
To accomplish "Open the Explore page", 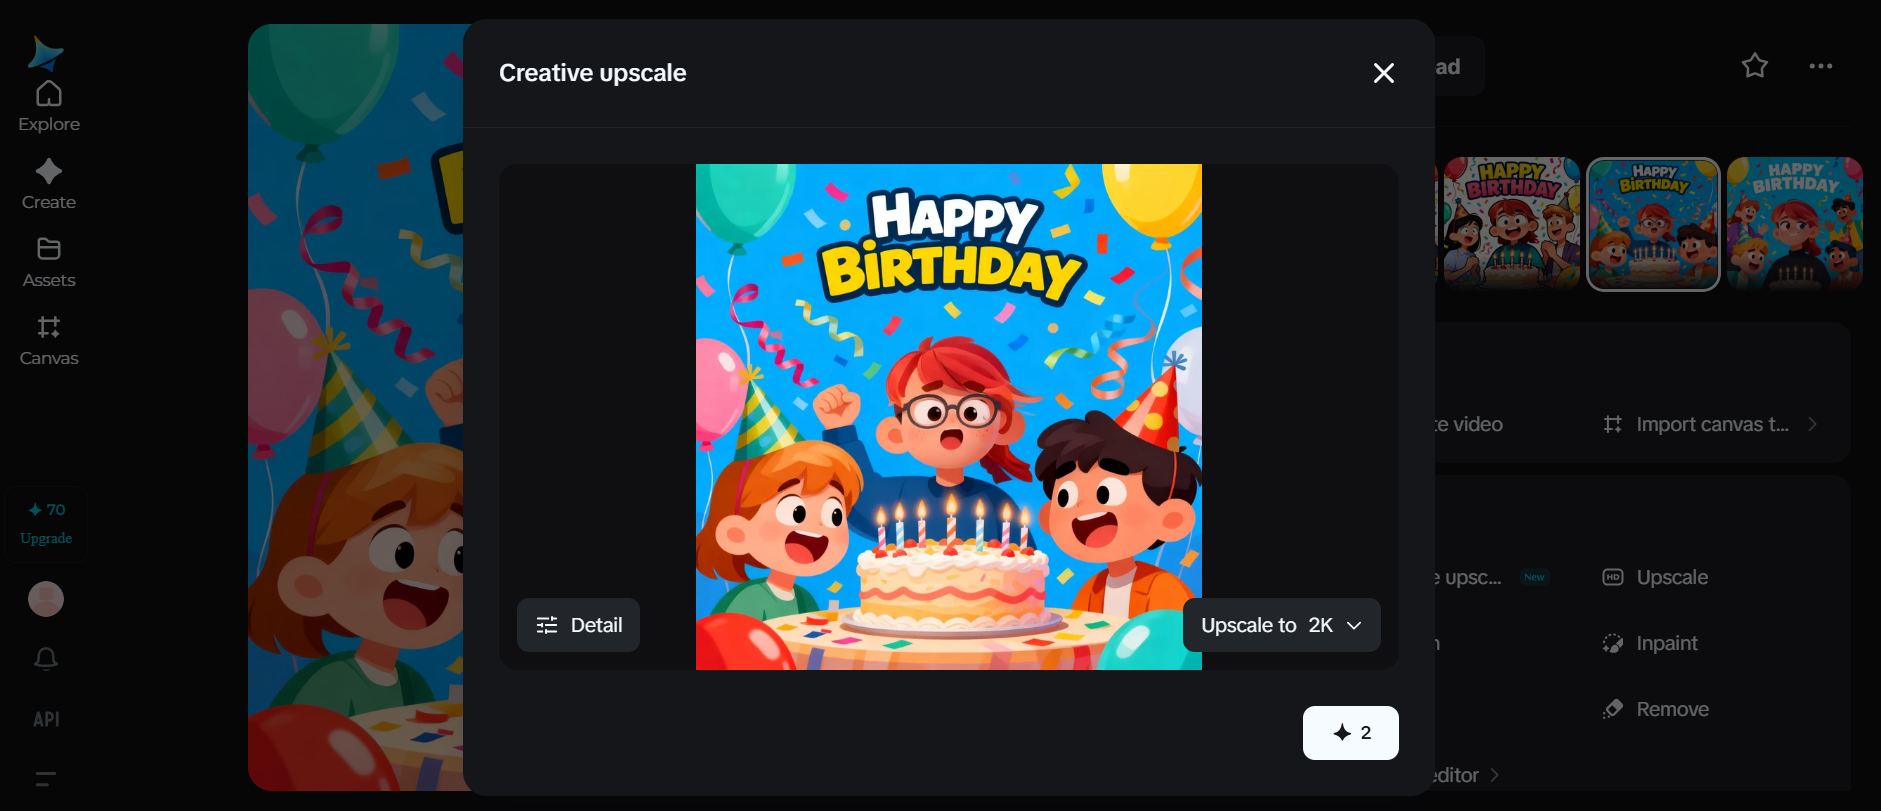I will pos(48,106).
